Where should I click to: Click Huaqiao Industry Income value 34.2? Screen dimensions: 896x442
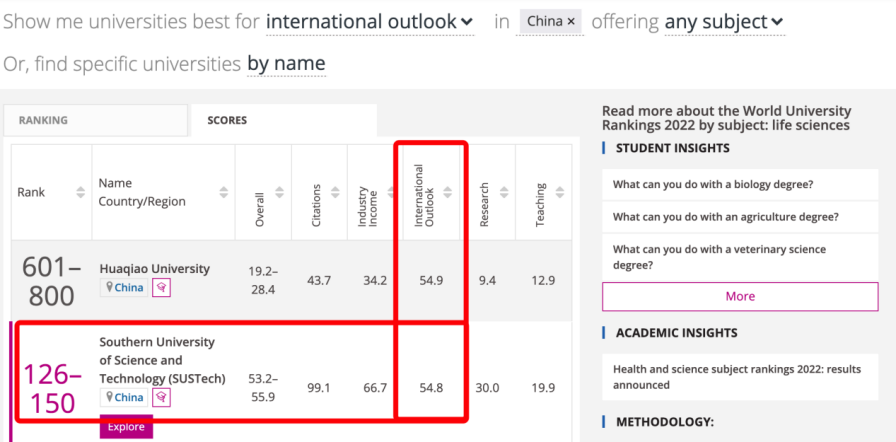pyautogui.click(x=375, y=281)
